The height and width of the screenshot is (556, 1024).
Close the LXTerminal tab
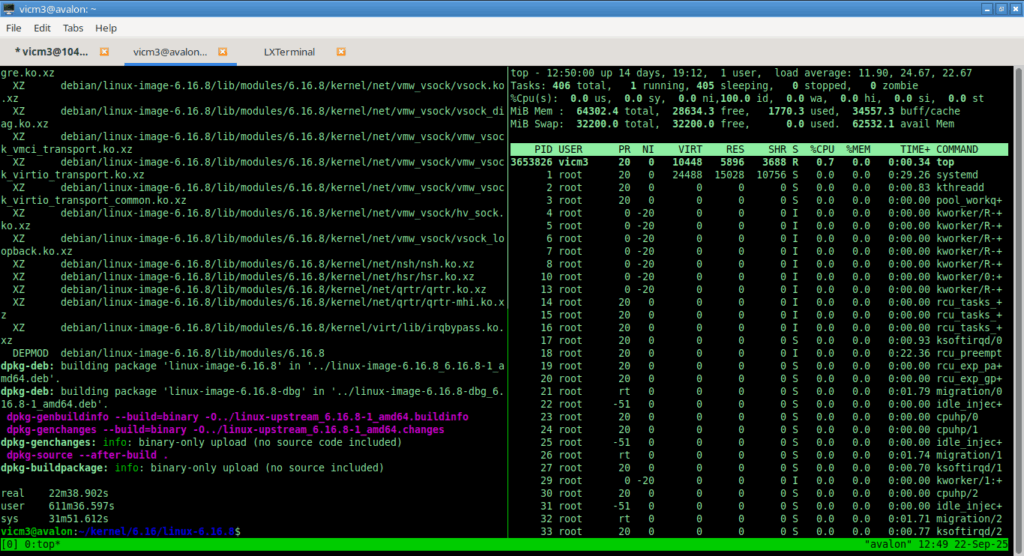341,51
